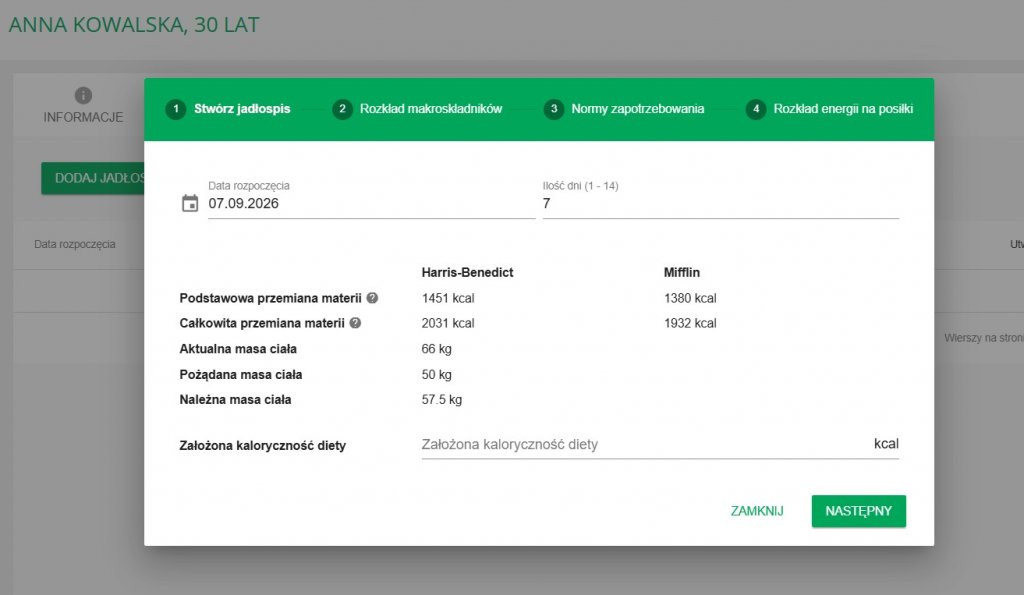The width and height of the screenshot is (1024, 595).
Task: Click ZAMKNIJ to close the dialog
Action: (757, 511)
